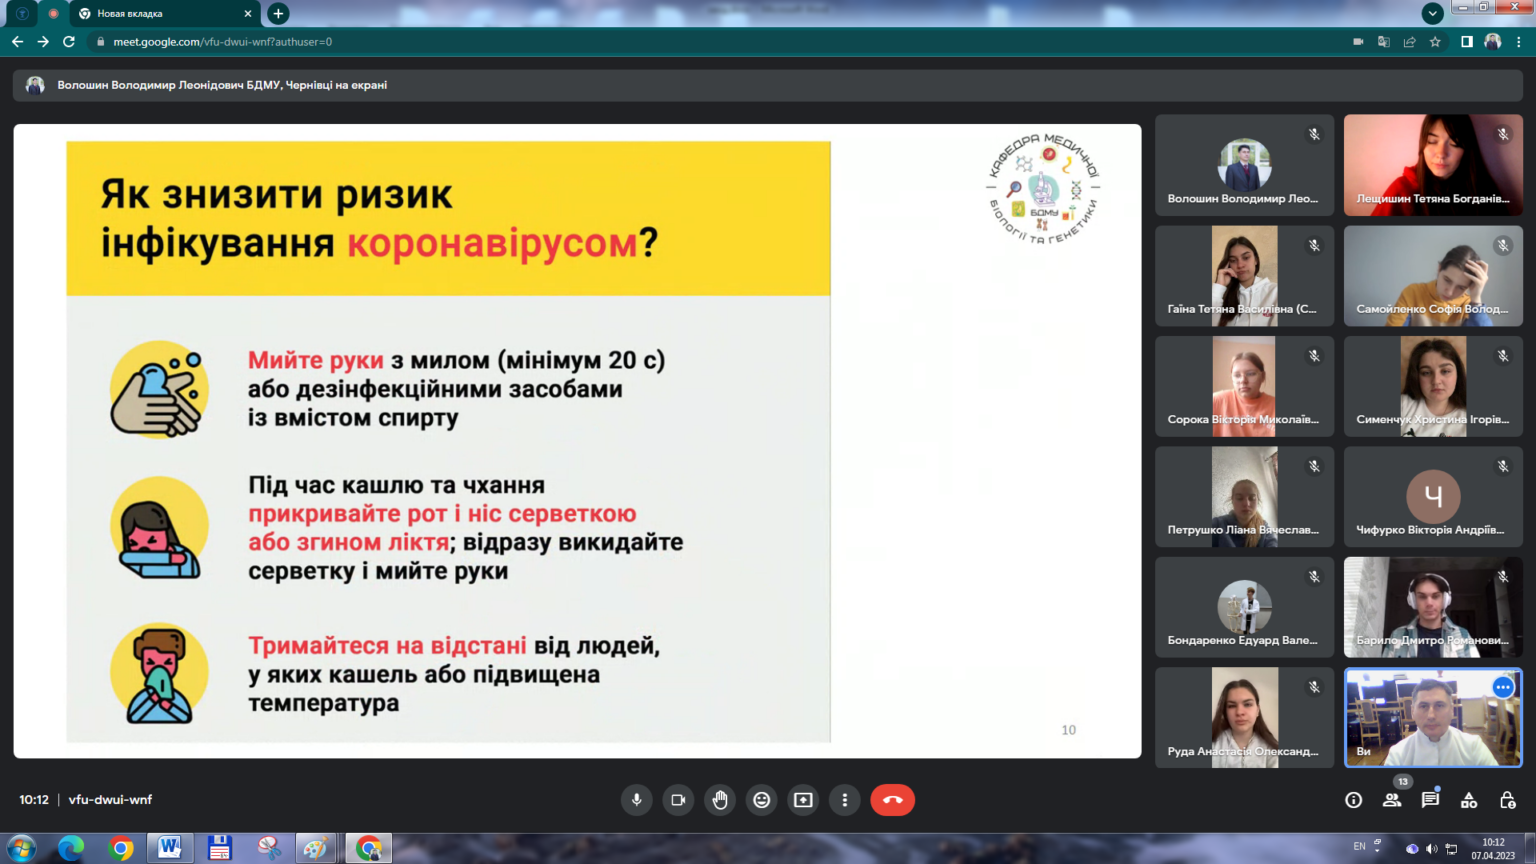Open more options three-dot menu

point(845,800)
